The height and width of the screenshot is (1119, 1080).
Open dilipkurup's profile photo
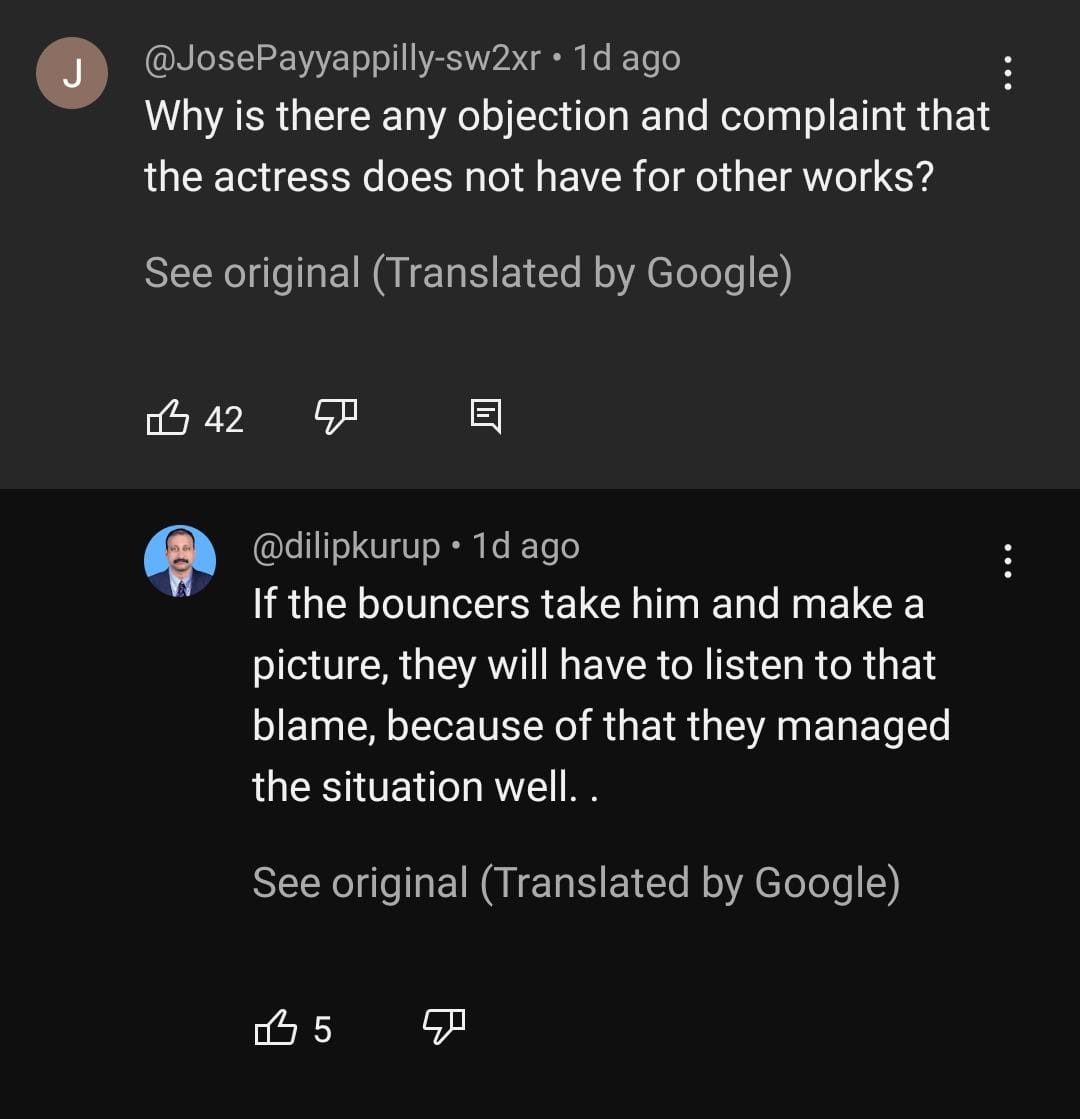180,561
